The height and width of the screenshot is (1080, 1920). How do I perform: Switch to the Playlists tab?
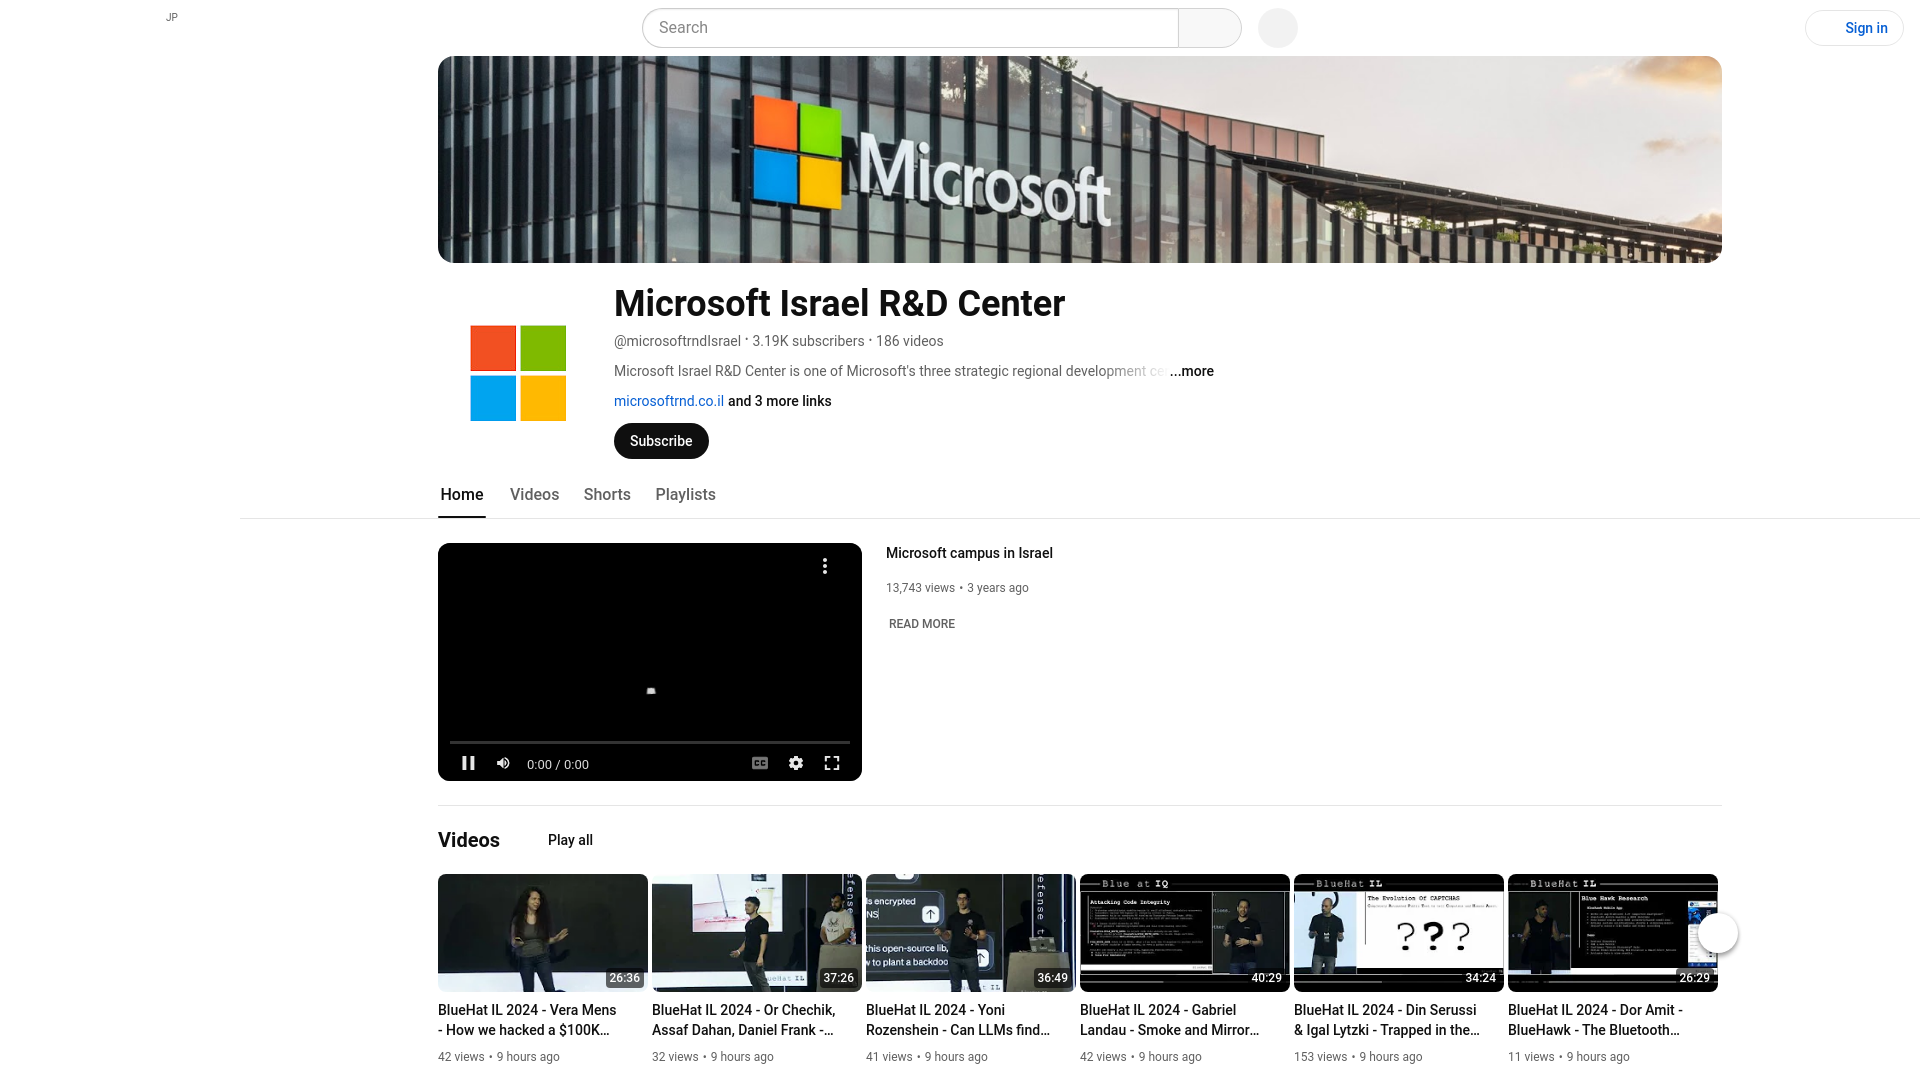click(x=686, y=495)
